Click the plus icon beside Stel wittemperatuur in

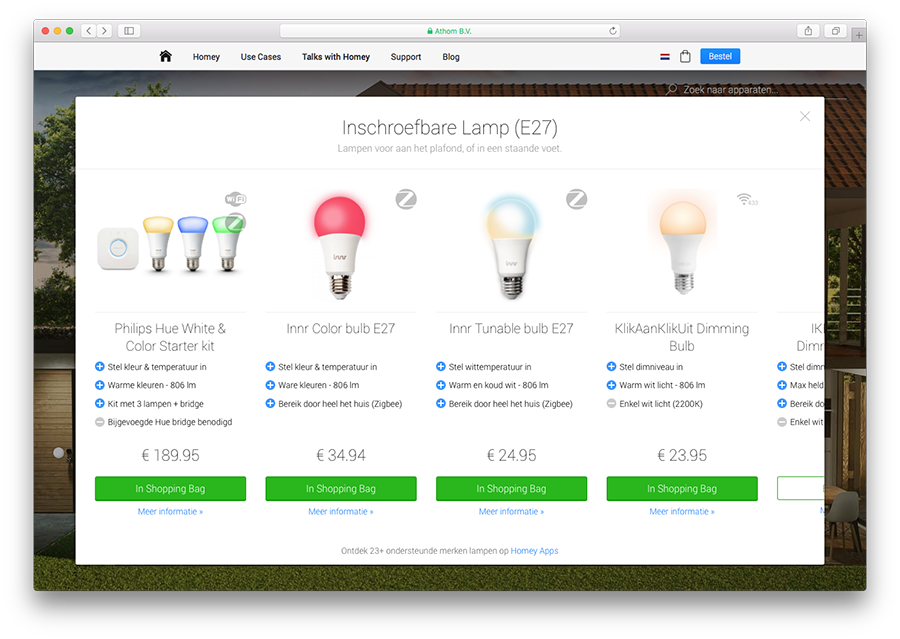pos(440,367)
